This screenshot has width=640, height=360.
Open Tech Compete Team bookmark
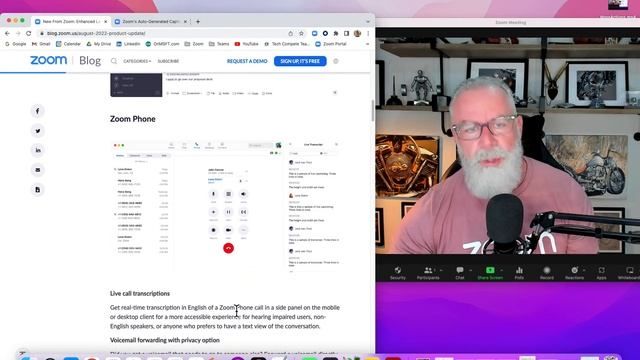(287, 44)
